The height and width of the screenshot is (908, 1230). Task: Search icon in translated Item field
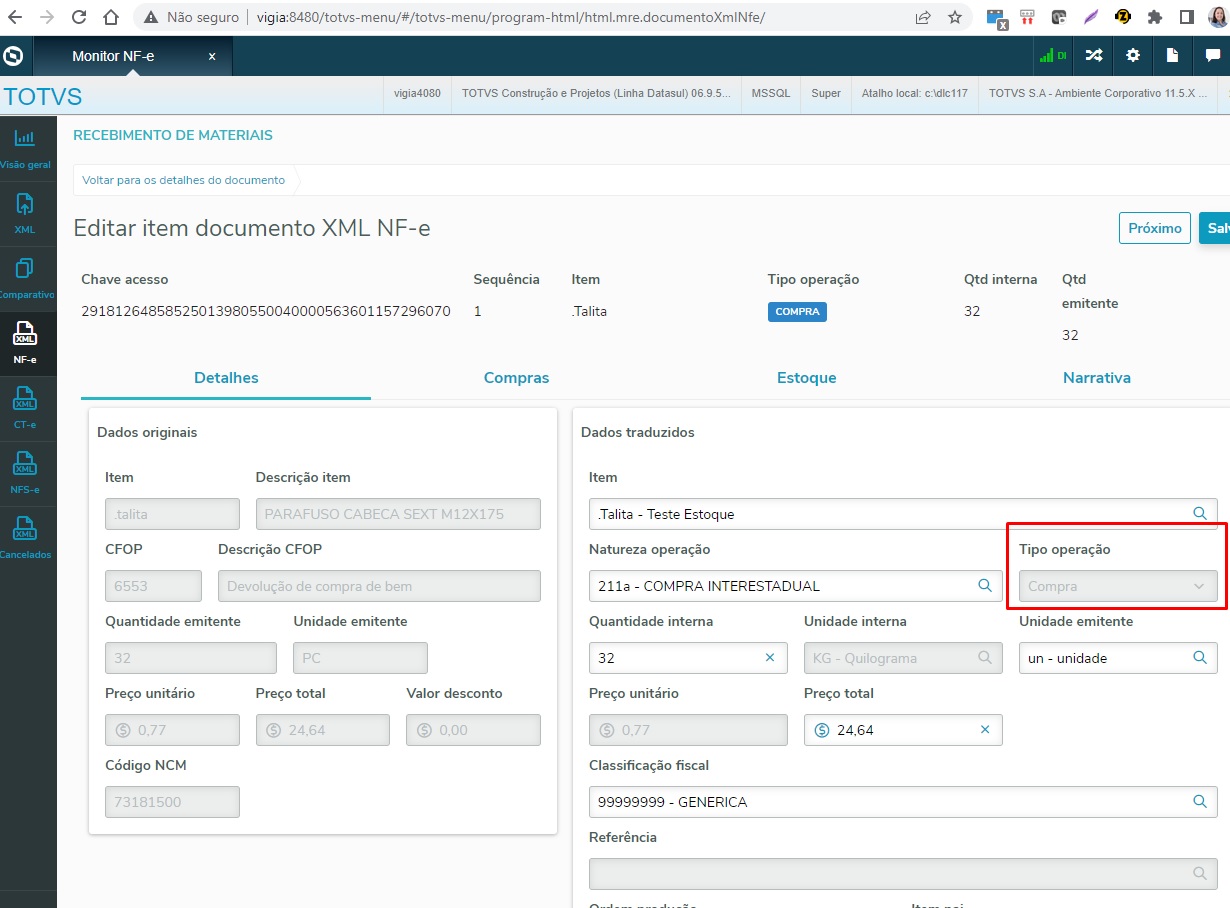1200,513
